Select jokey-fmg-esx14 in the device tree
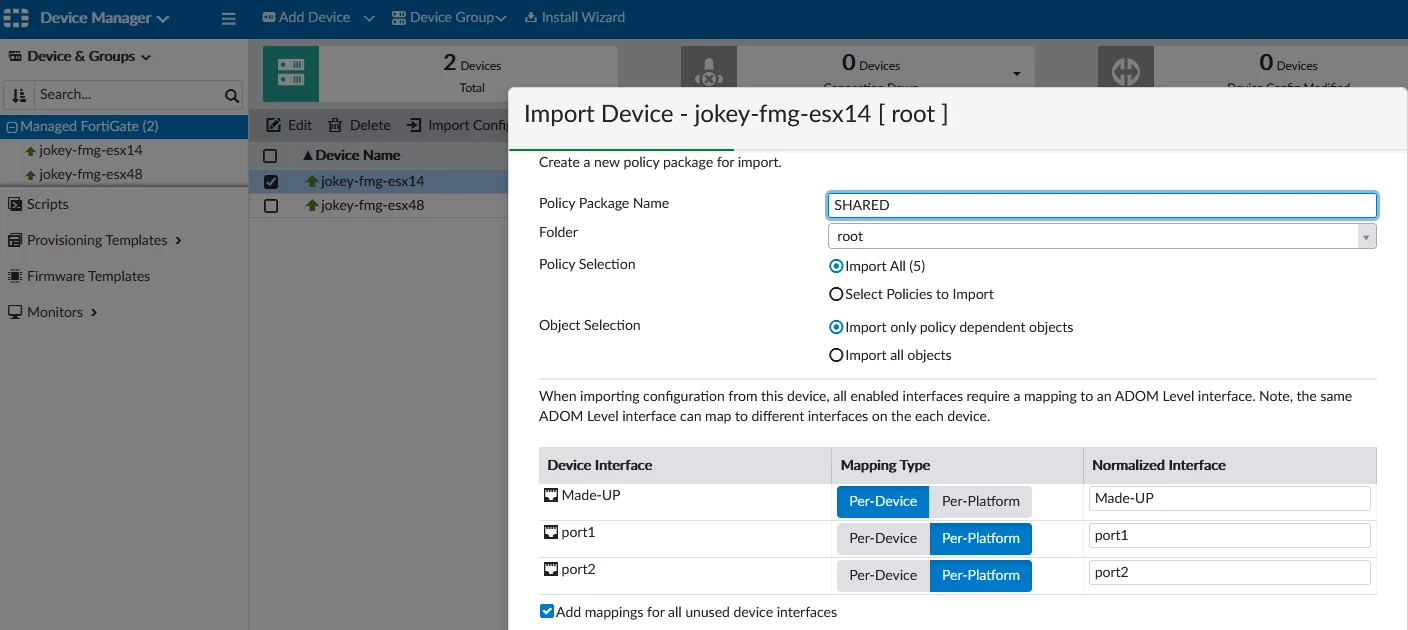The height and width of the screenshot is (630, 1408). pos(90,151)
